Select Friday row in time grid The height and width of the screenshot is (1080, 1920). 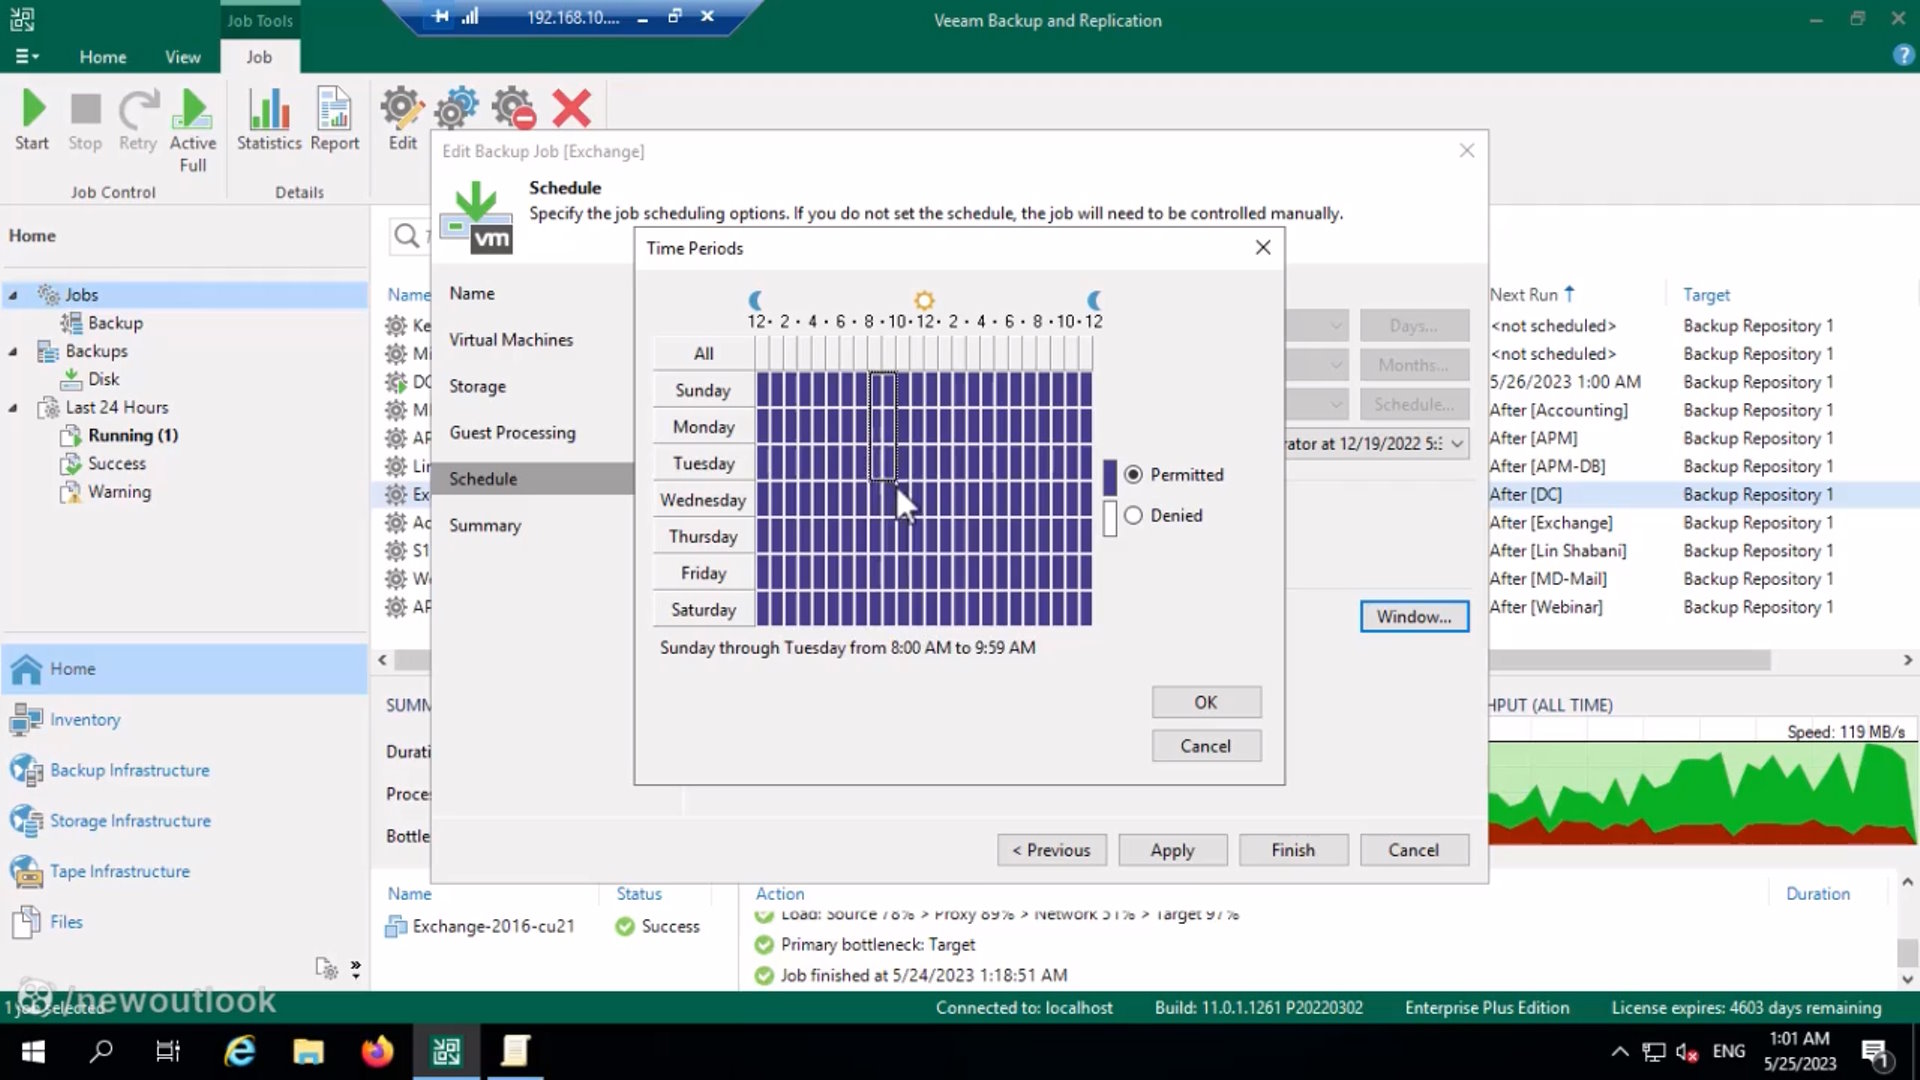(x=703, y=573)
